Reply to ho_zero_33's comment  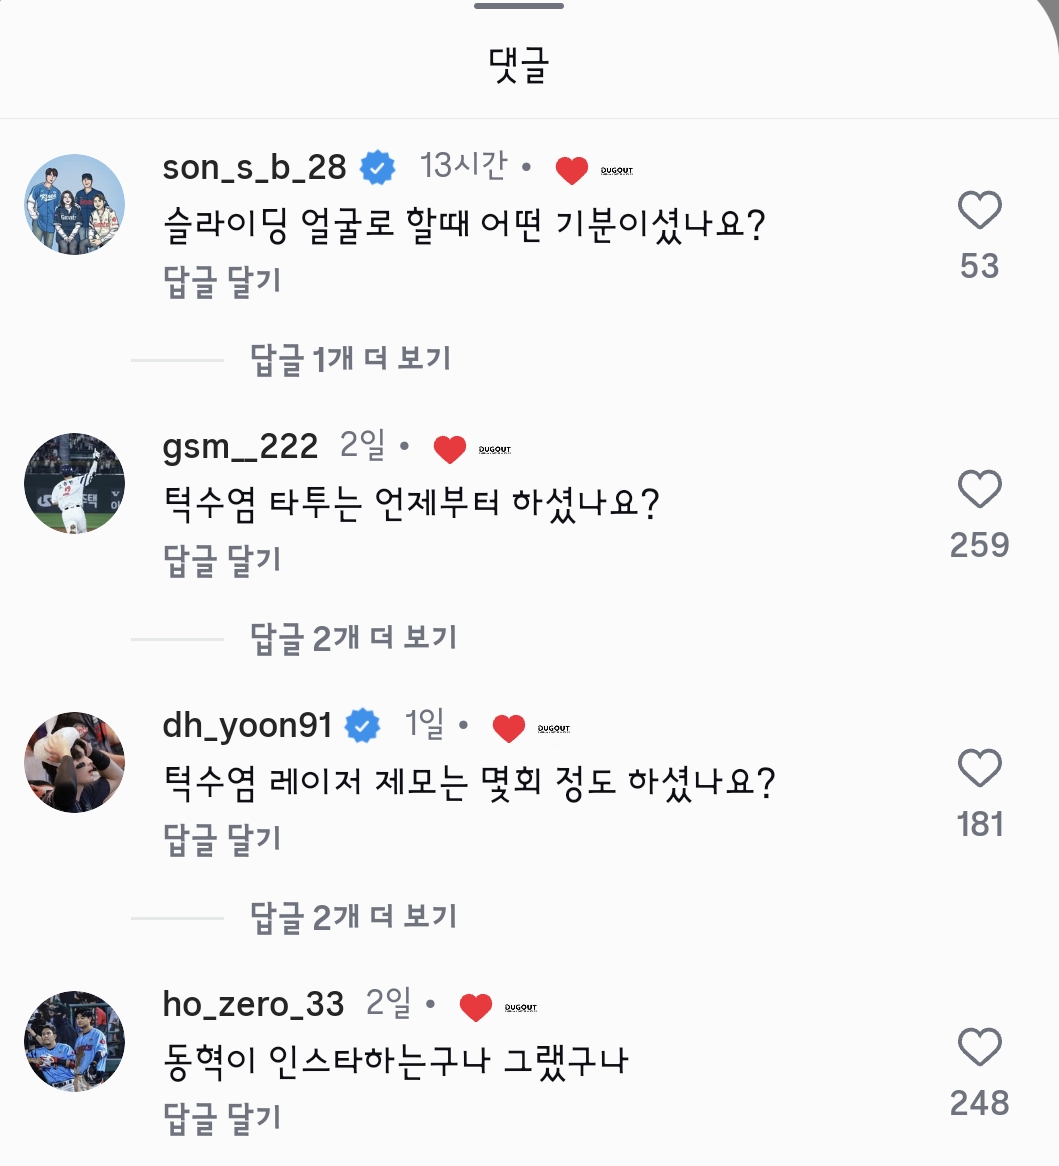coord(222,1119)
